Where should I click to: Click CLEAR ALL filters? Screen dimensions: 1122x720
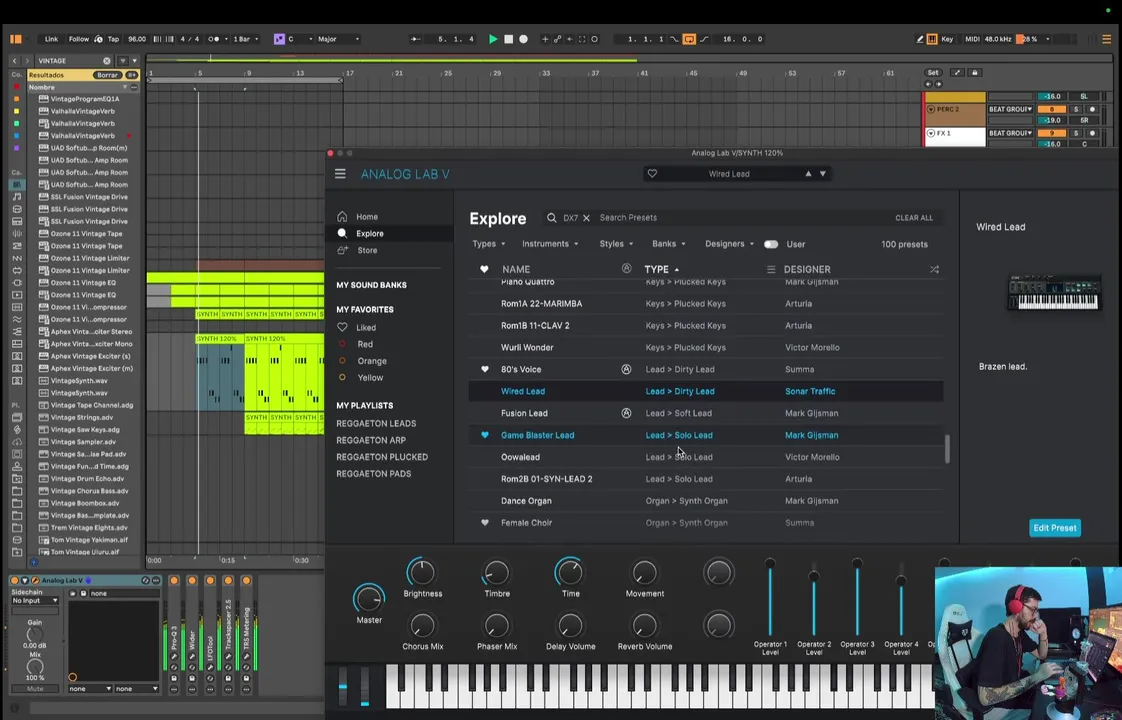(x=914, y=218)
